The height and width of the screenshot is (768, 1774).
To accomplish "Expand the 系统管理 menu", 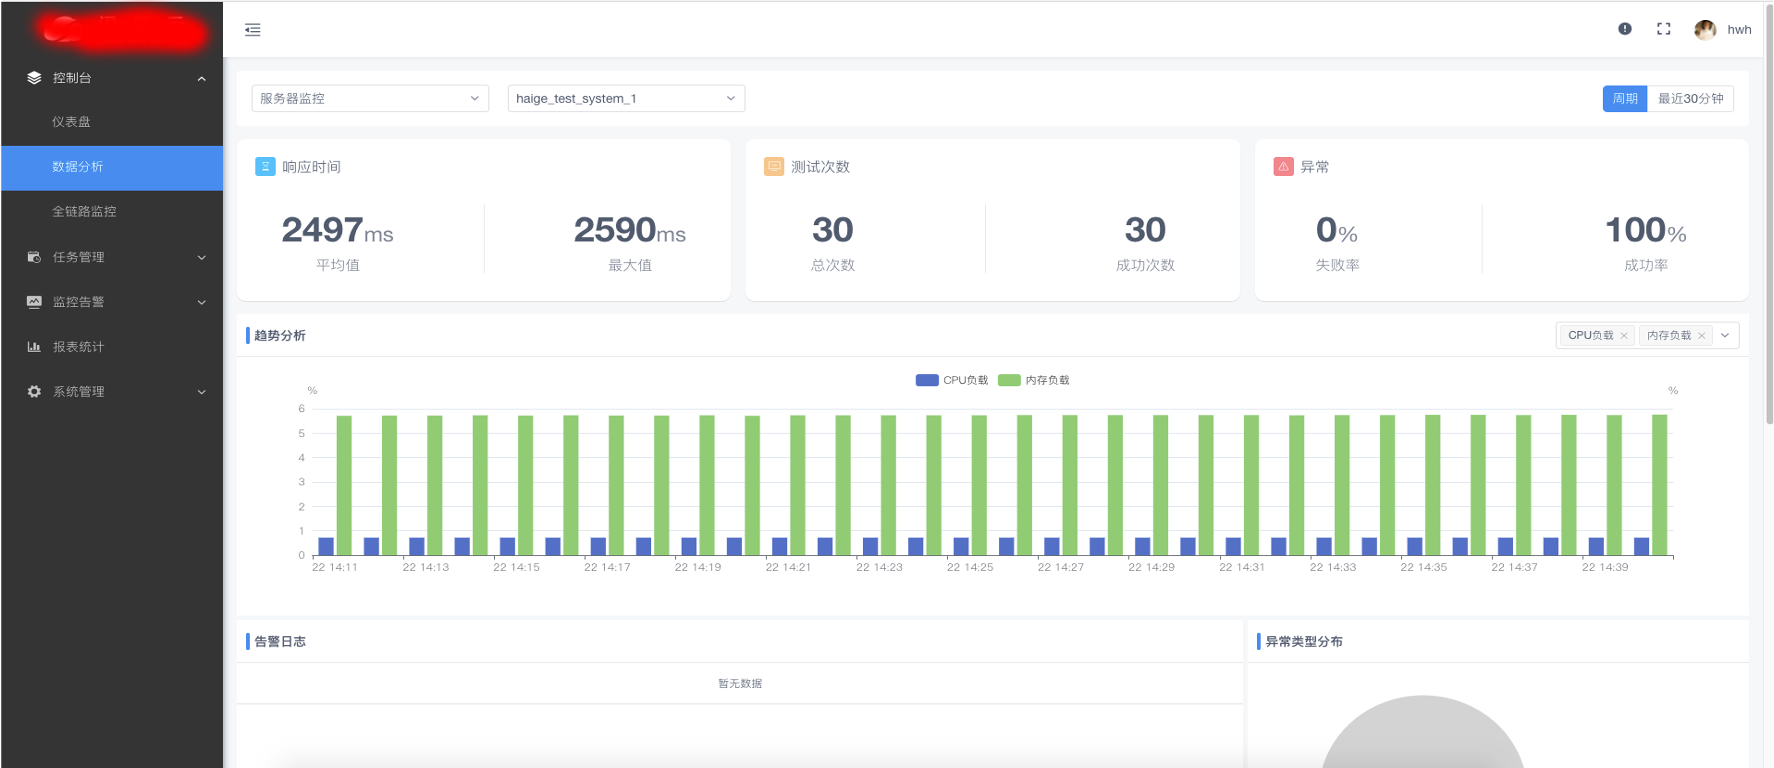I will click(202, 392).
